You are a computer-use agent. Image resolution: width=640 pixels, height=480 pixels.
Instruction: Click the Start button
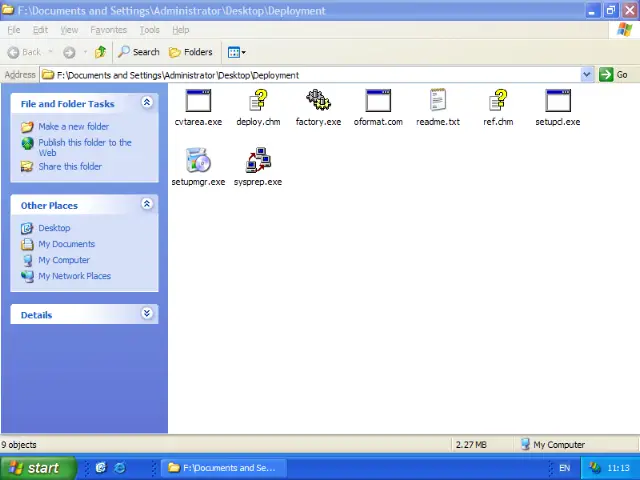pos(38,468)
